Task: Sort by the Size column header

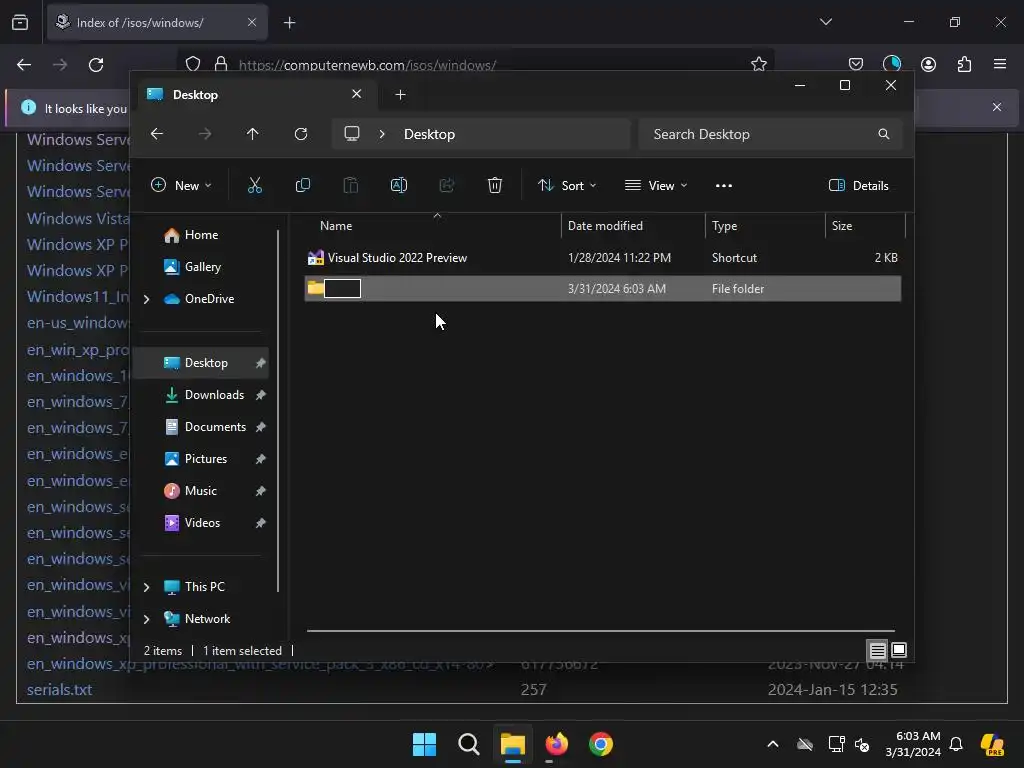Action: click(865, 226)
